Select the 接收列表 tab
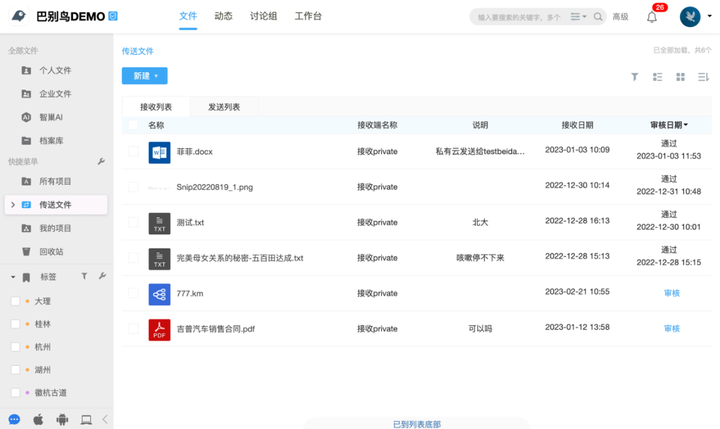 click(156, 107)
